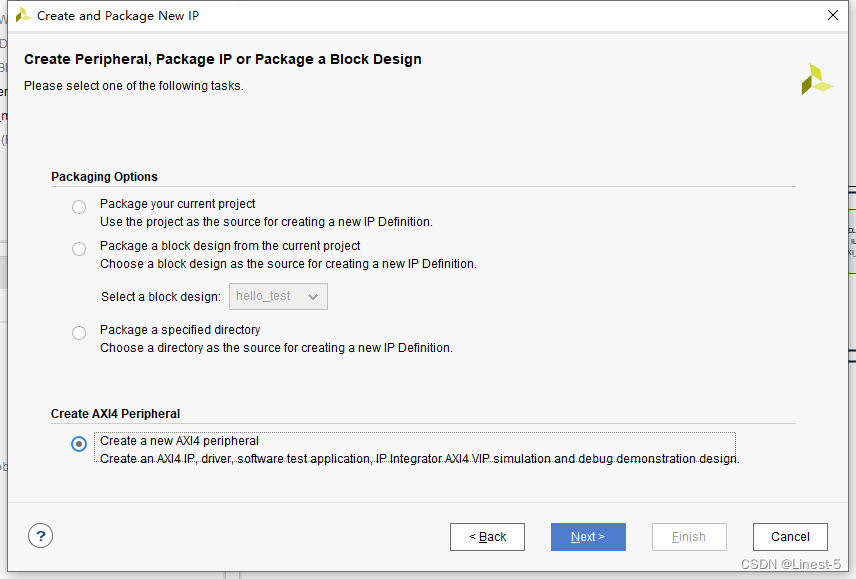Click the Xilinx logo in header
Screen dimensions: 856x579
(816, 80)
